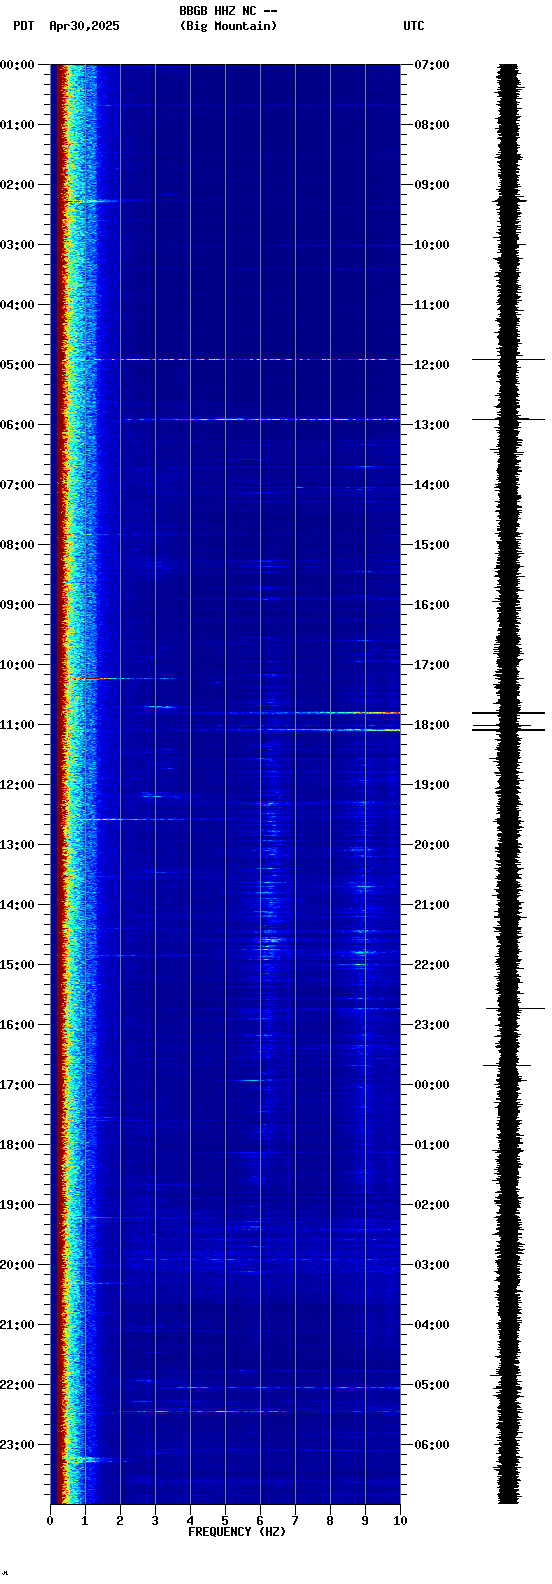This screenshot has height=1584, width=552.
Task: Click the frequency axis tick label 3
Action: pyautogui.click(x=155, y=1521)
